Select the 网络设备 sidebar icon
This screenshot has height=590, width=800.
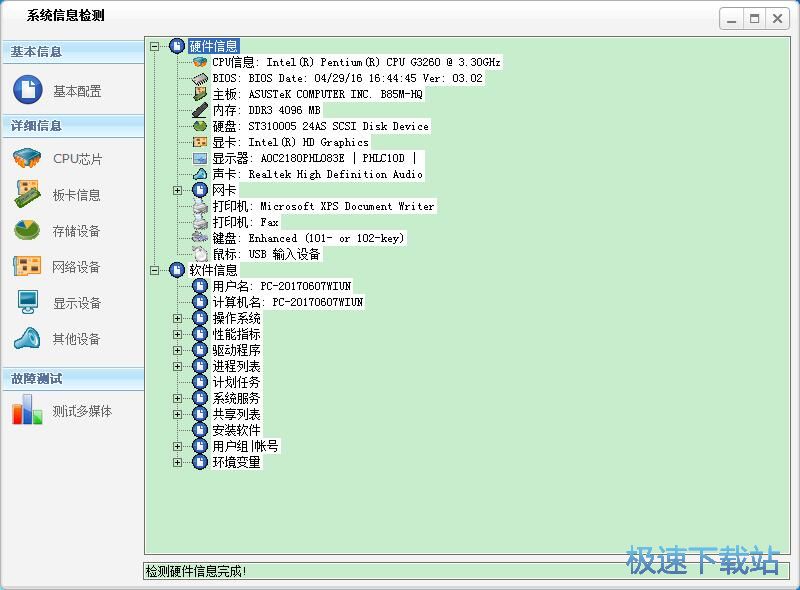click(27, 266)
